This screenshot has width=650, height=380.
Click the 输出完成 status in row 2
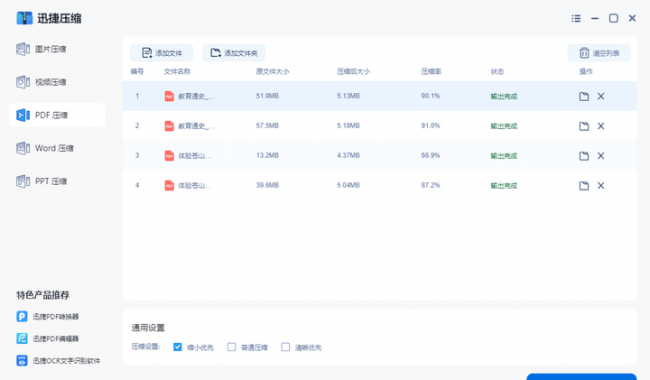point(504,126)
